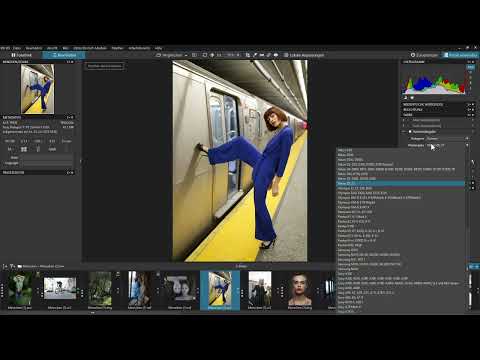Click the filmstrip filter funnel icon
Screen dimensions: 480x360
point(12,266)
